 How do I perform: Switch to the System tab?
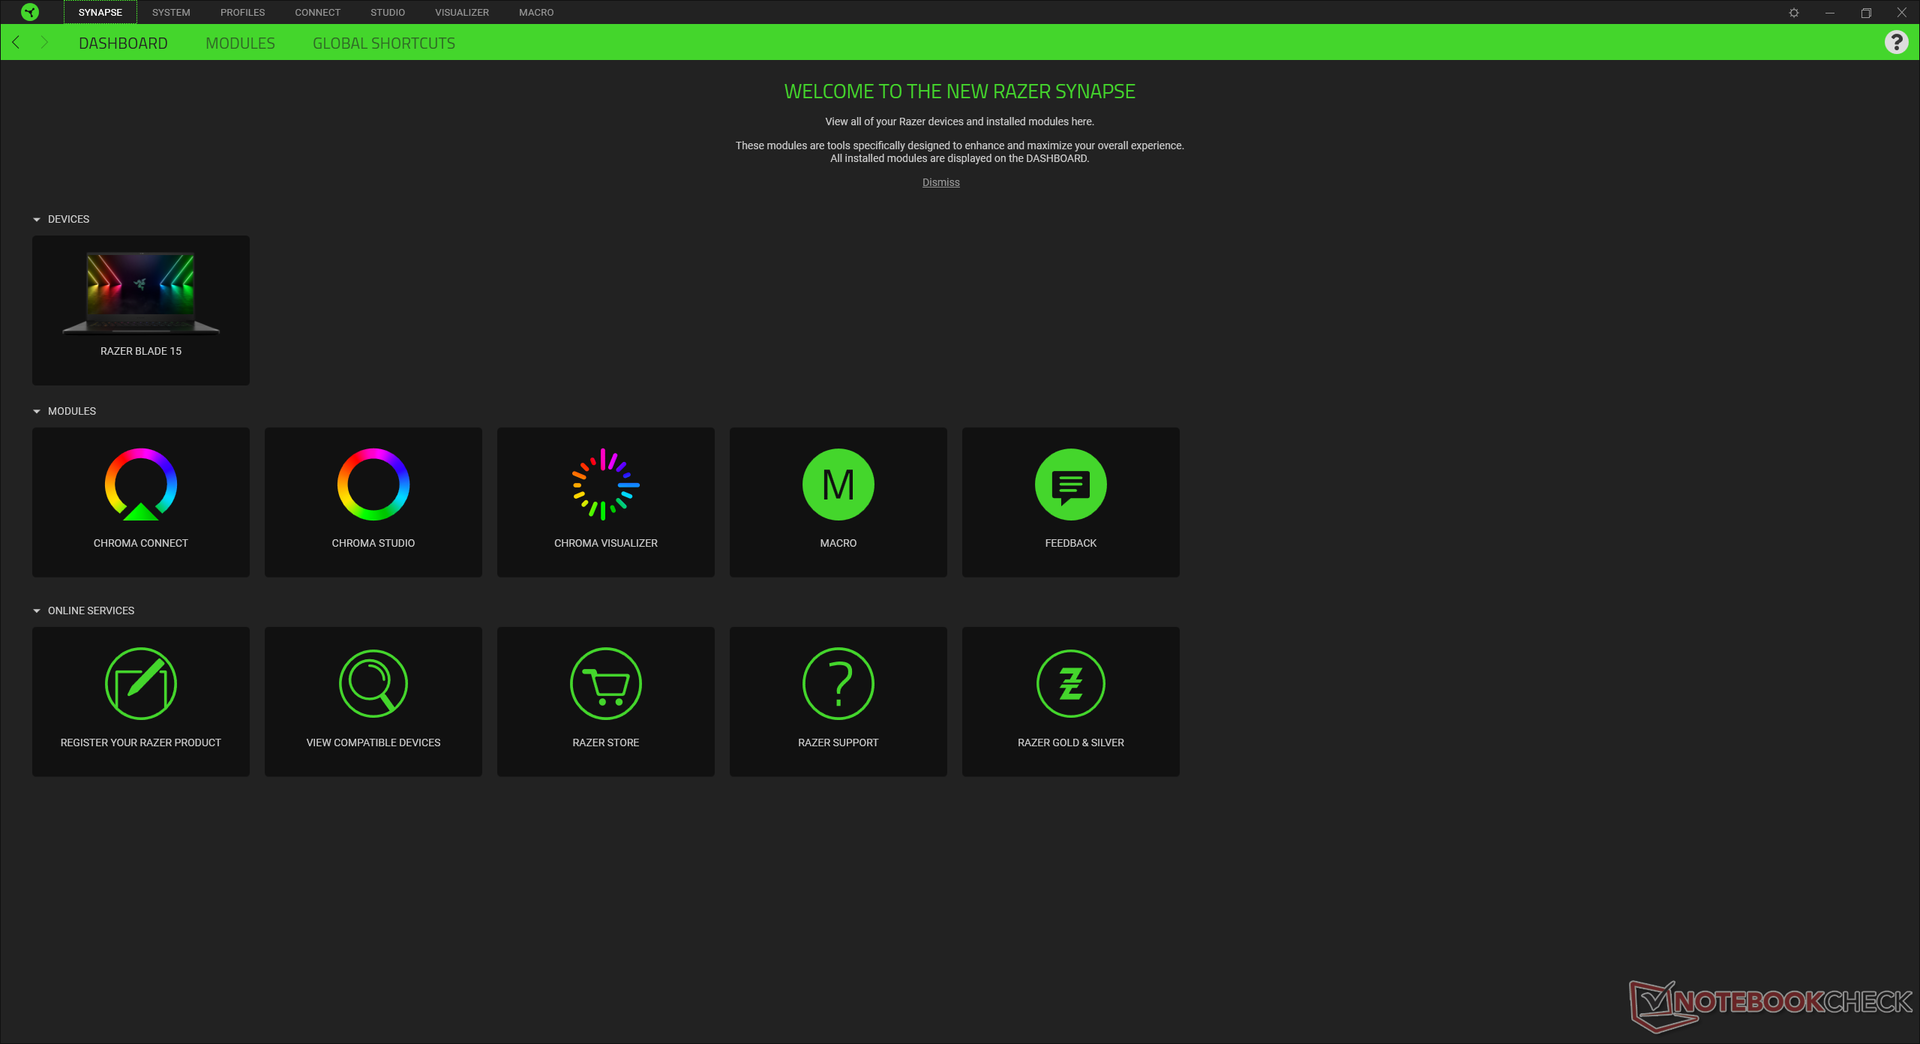(x=171, y=12)
